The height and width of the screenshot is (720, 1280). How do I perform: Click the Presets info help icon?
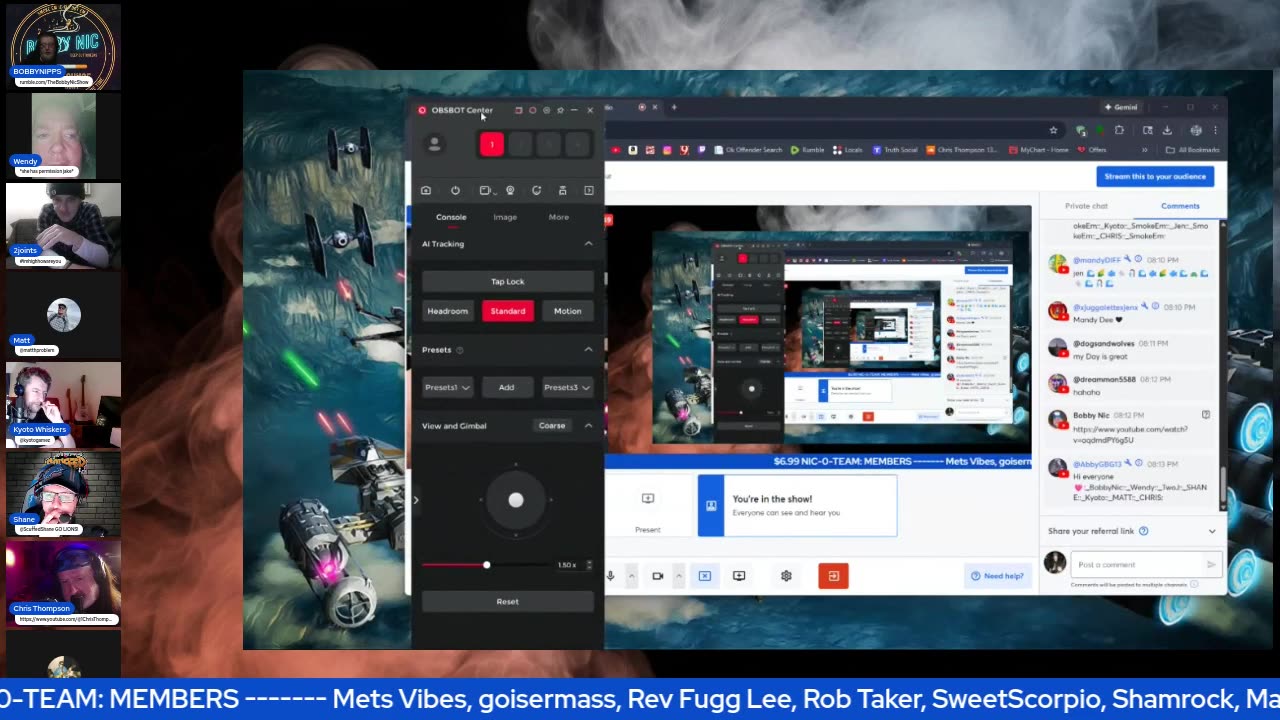(460, 350)
